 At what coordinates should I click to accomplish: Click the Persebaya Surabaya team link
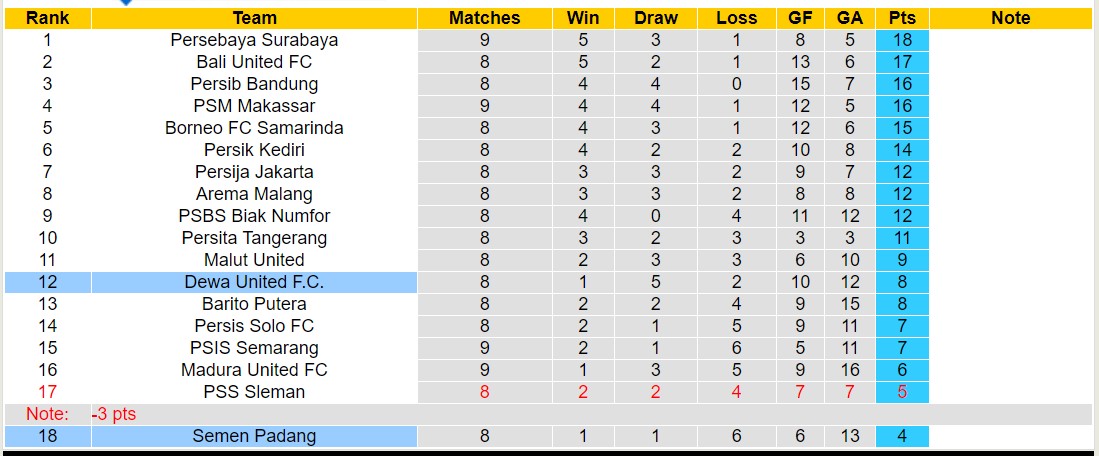click(x=254, y=40)
